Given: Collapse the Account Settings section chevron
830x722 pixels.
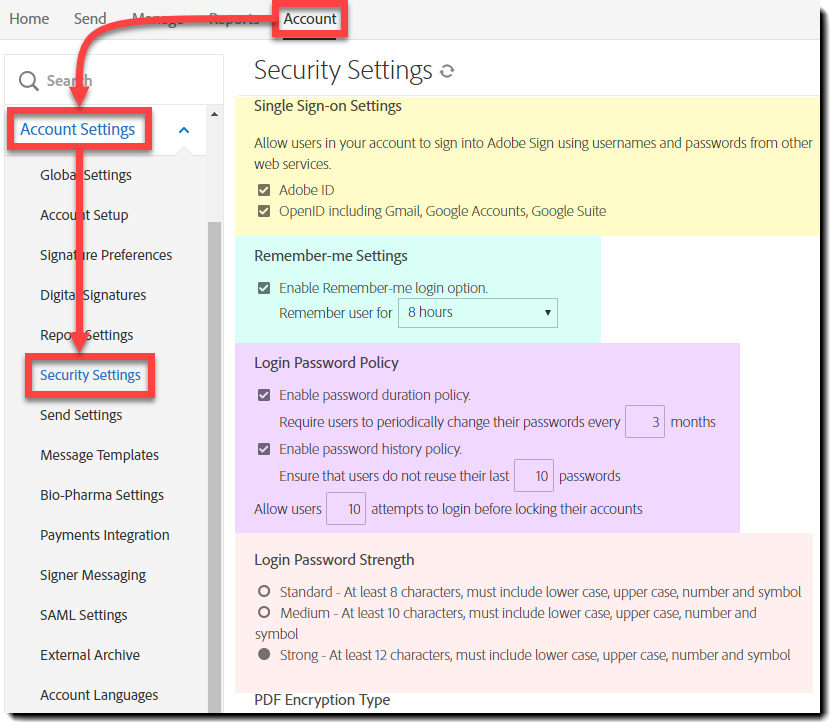Looking at the screenshot, I should (x=184, y=130).
